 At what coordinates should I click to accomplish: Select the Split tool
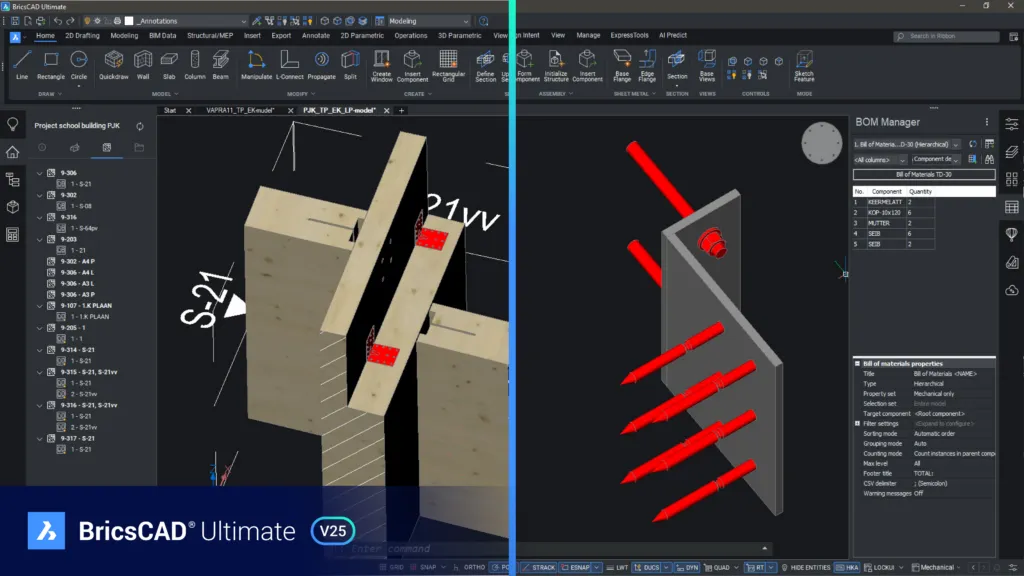350,65
